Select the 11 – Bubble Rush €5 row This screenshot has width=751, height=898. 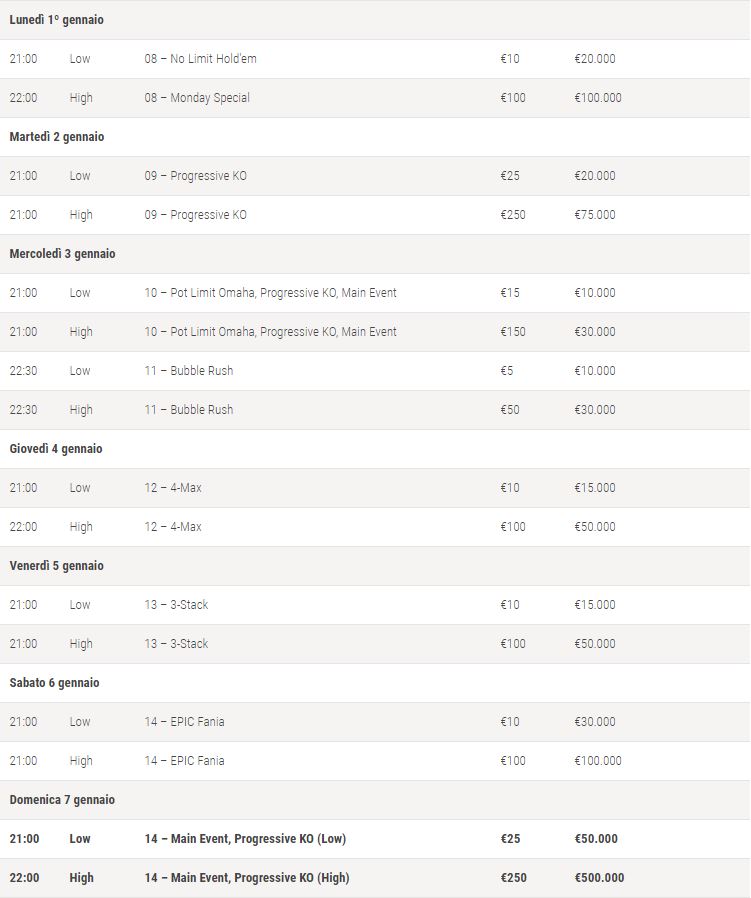(375, 371)
